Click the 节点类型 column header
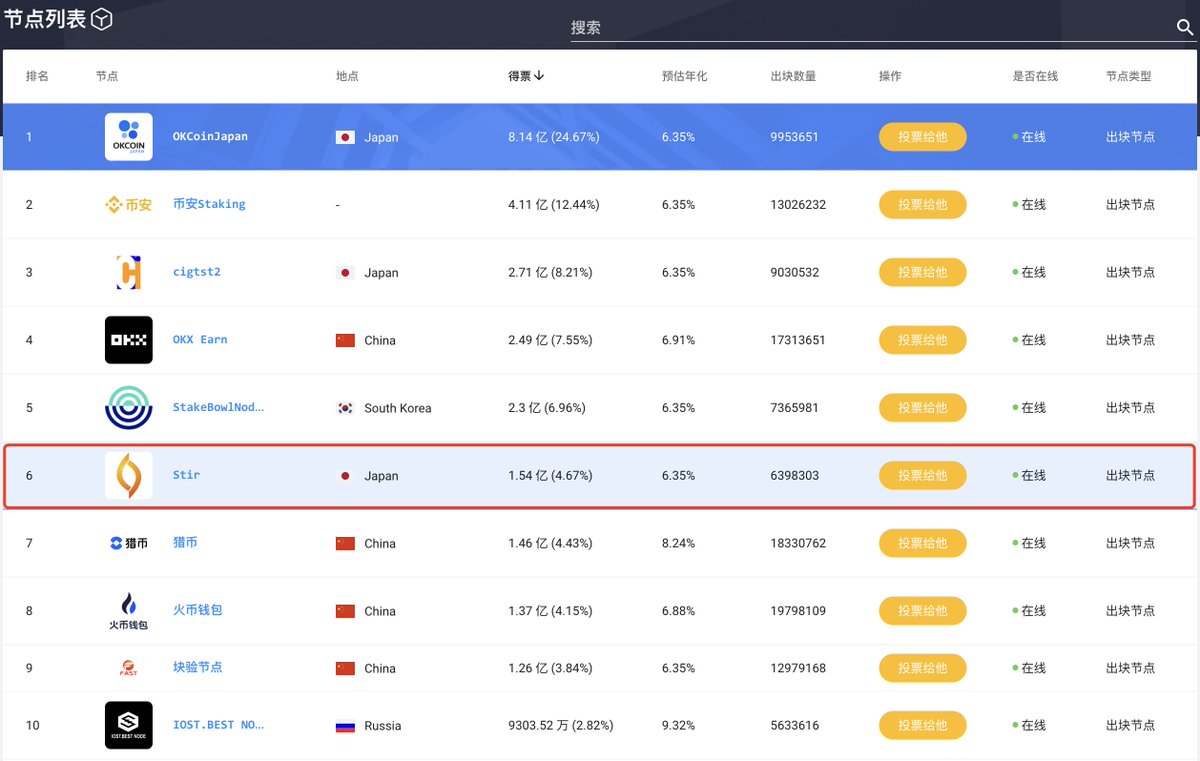 tap(1128, 75)
